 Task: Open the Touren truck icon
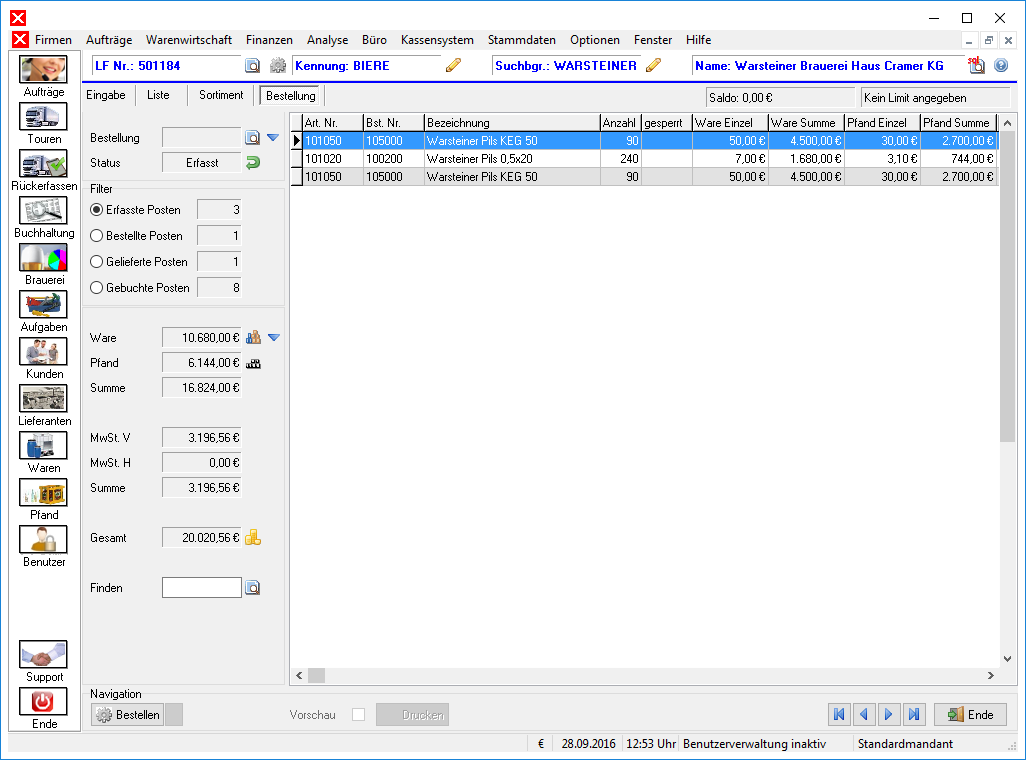43,117
